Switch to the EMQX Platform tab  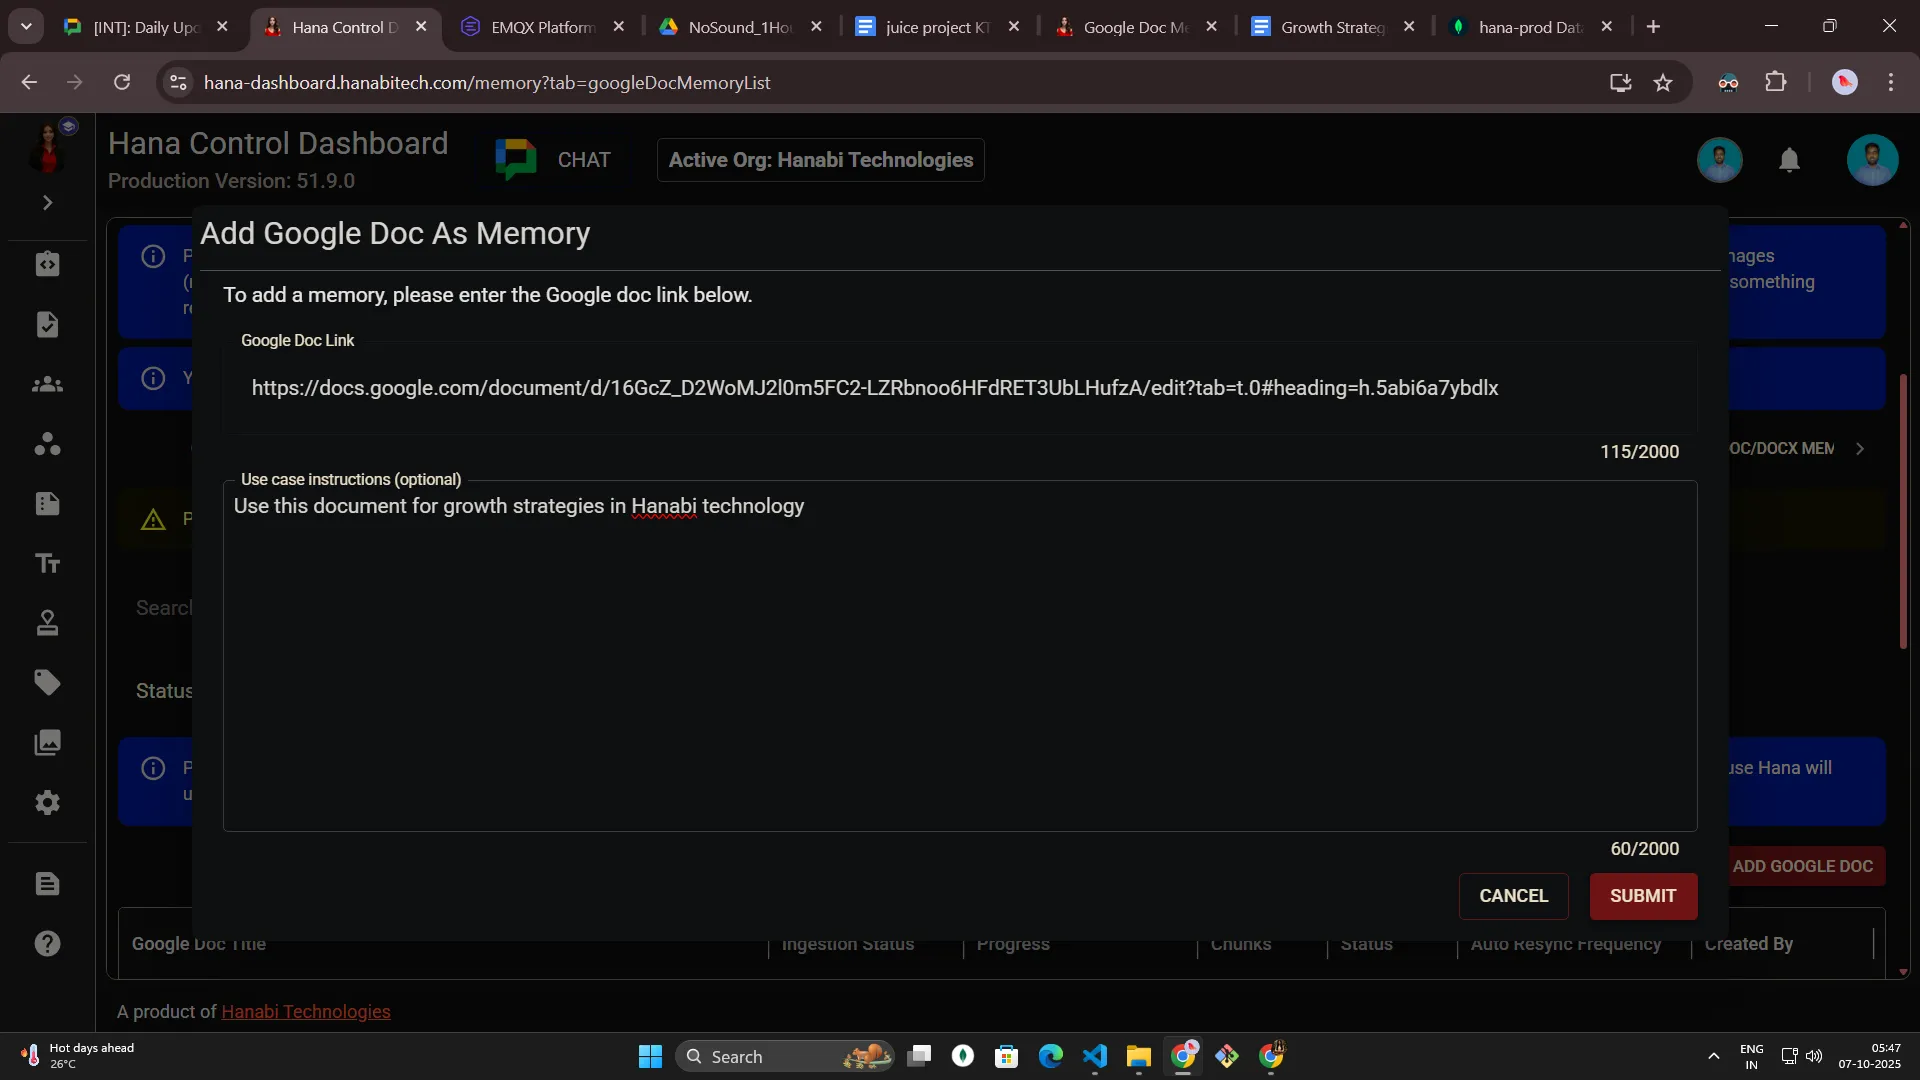pyautogui.click(x=540, y=27)
